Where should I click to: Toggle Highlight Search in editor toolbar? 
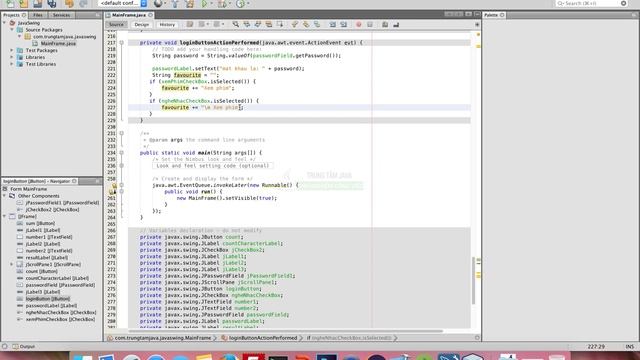point(269,24)
